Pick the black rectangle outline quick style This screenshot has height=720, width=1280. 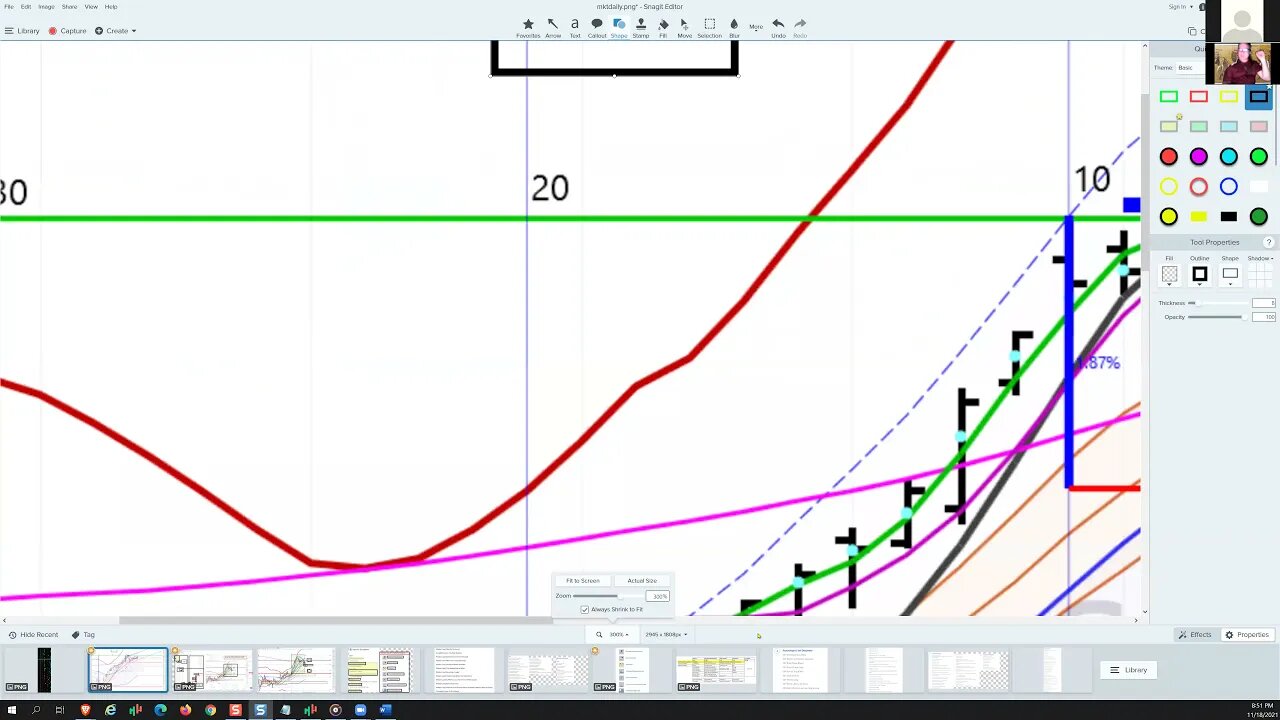coord(1258,97)
